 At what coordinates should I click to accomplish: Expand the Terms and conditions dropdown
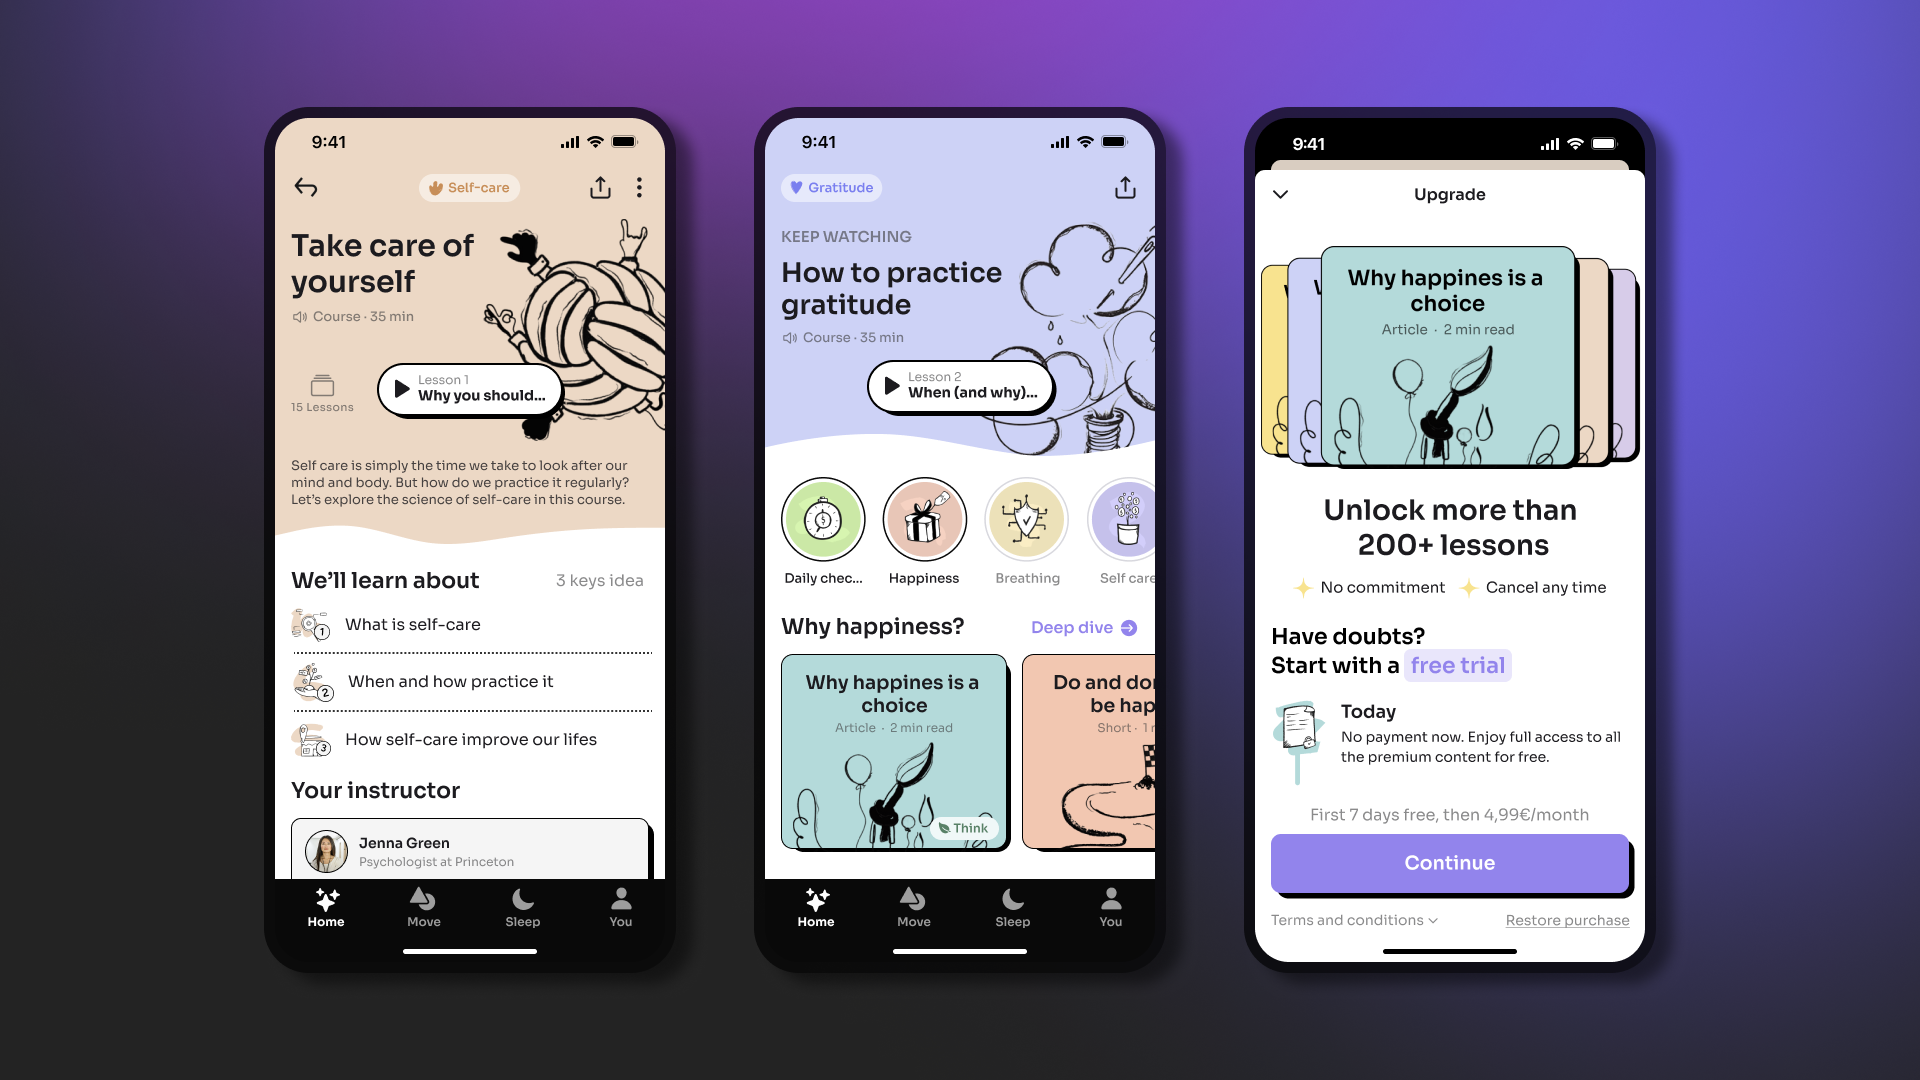(x=1352, y=919)
